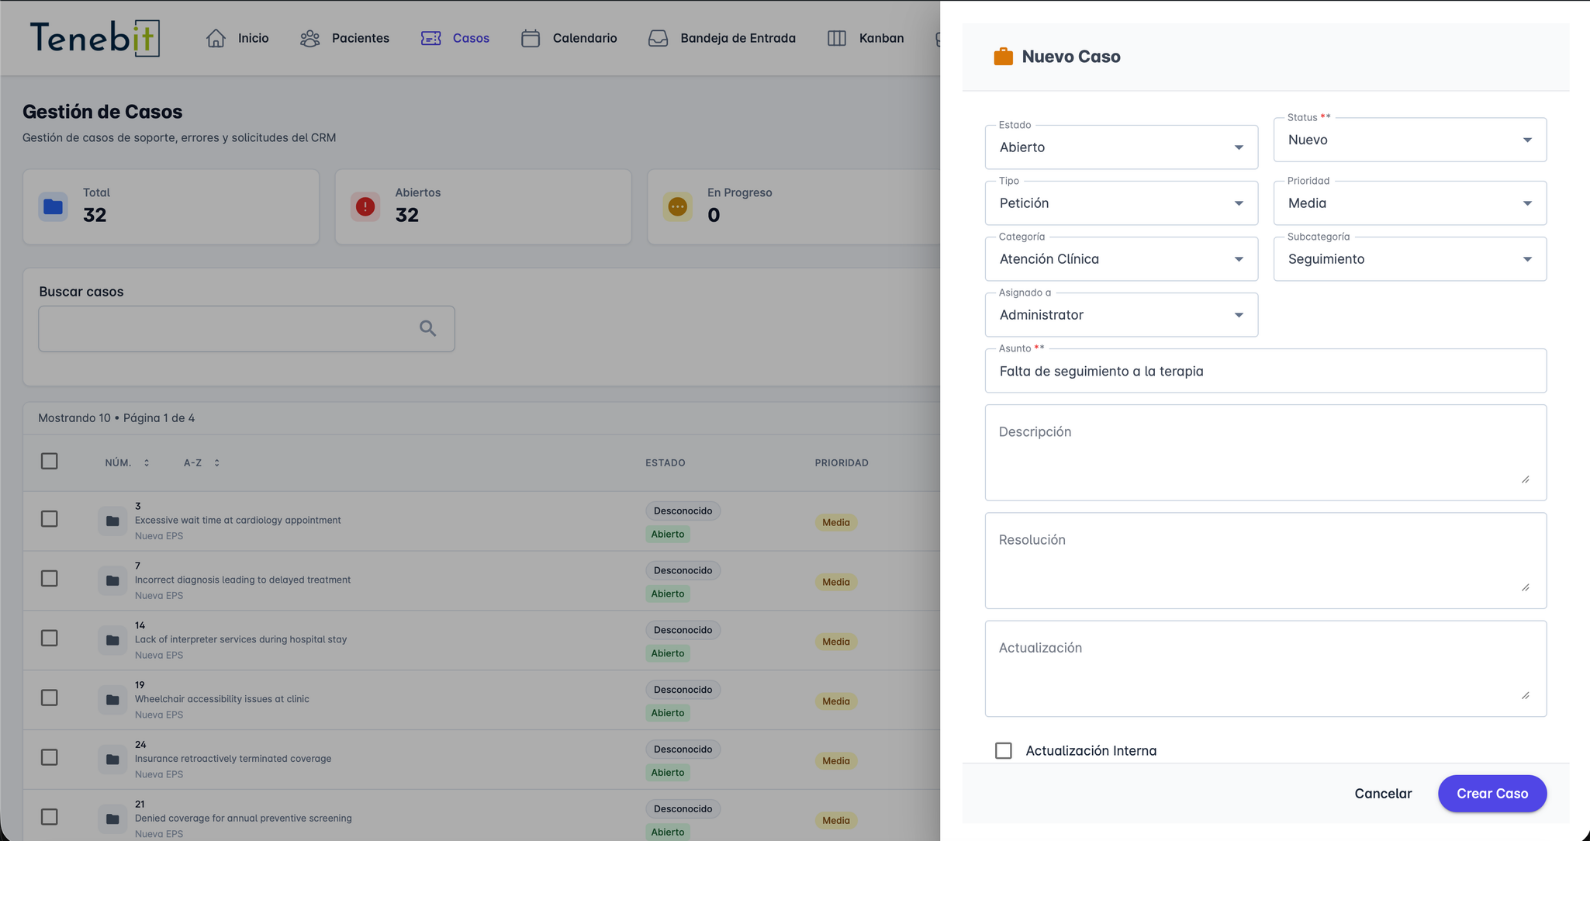Sort by the A-Z column arrows
This screenshot has width=1590, height=900.
click(x=216, y=463)
